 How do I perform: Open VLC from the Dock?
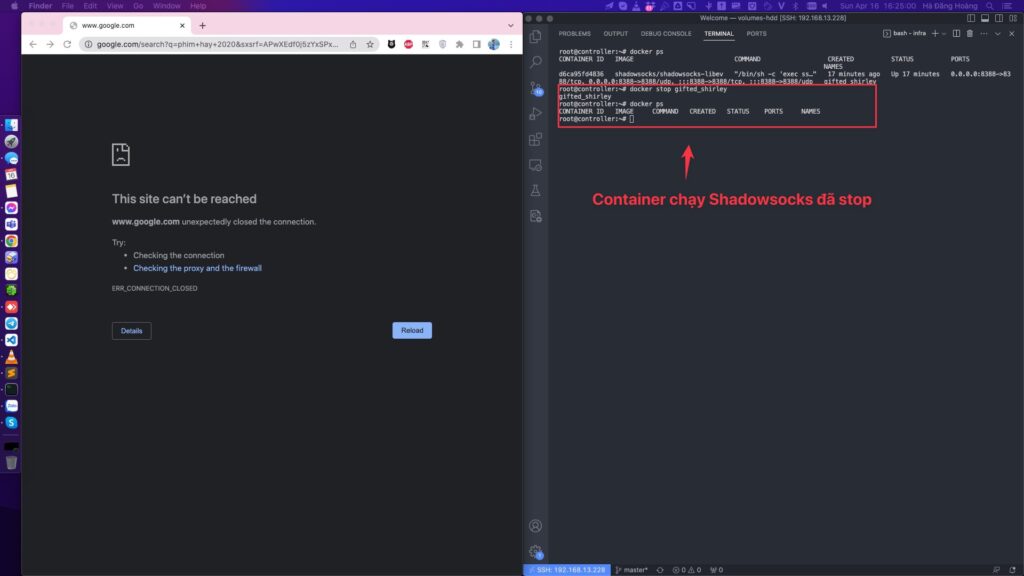point(11,357)
